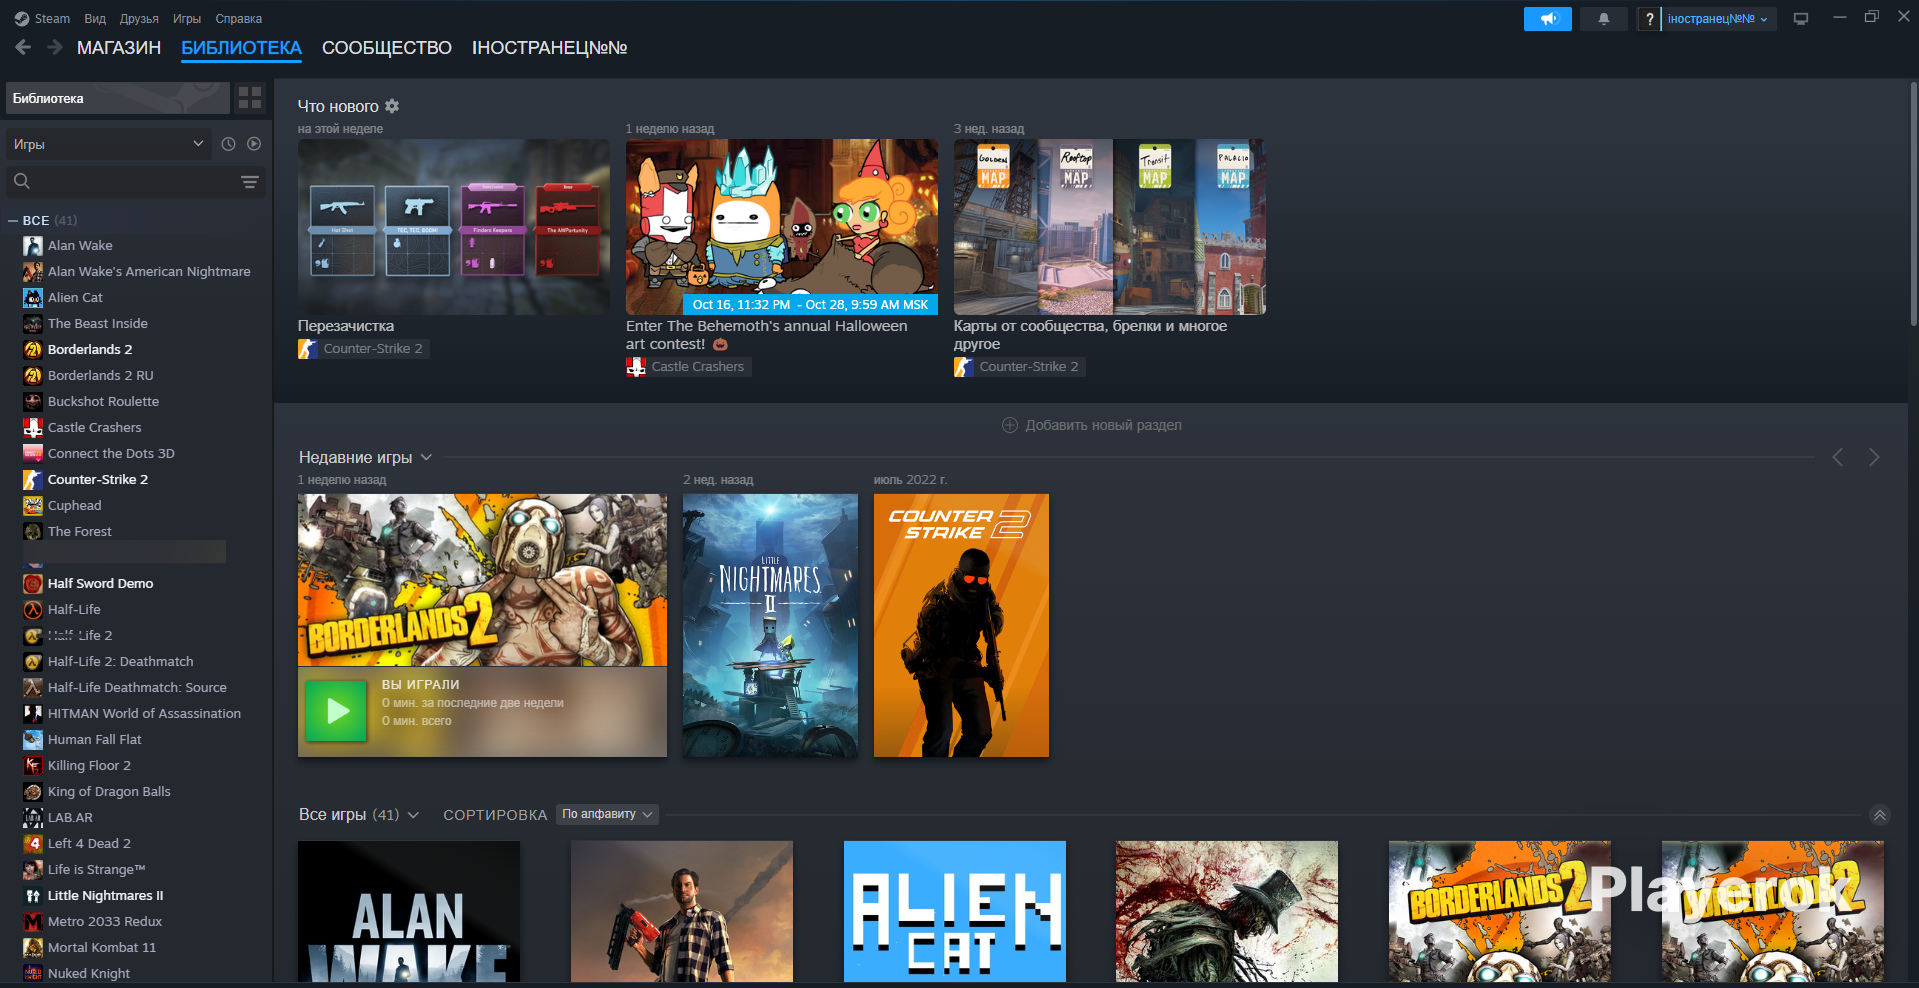Open the Вид menu
The height and width of the screenshot is (988, 1919).
pyautogui.click(x=95, y=19)
